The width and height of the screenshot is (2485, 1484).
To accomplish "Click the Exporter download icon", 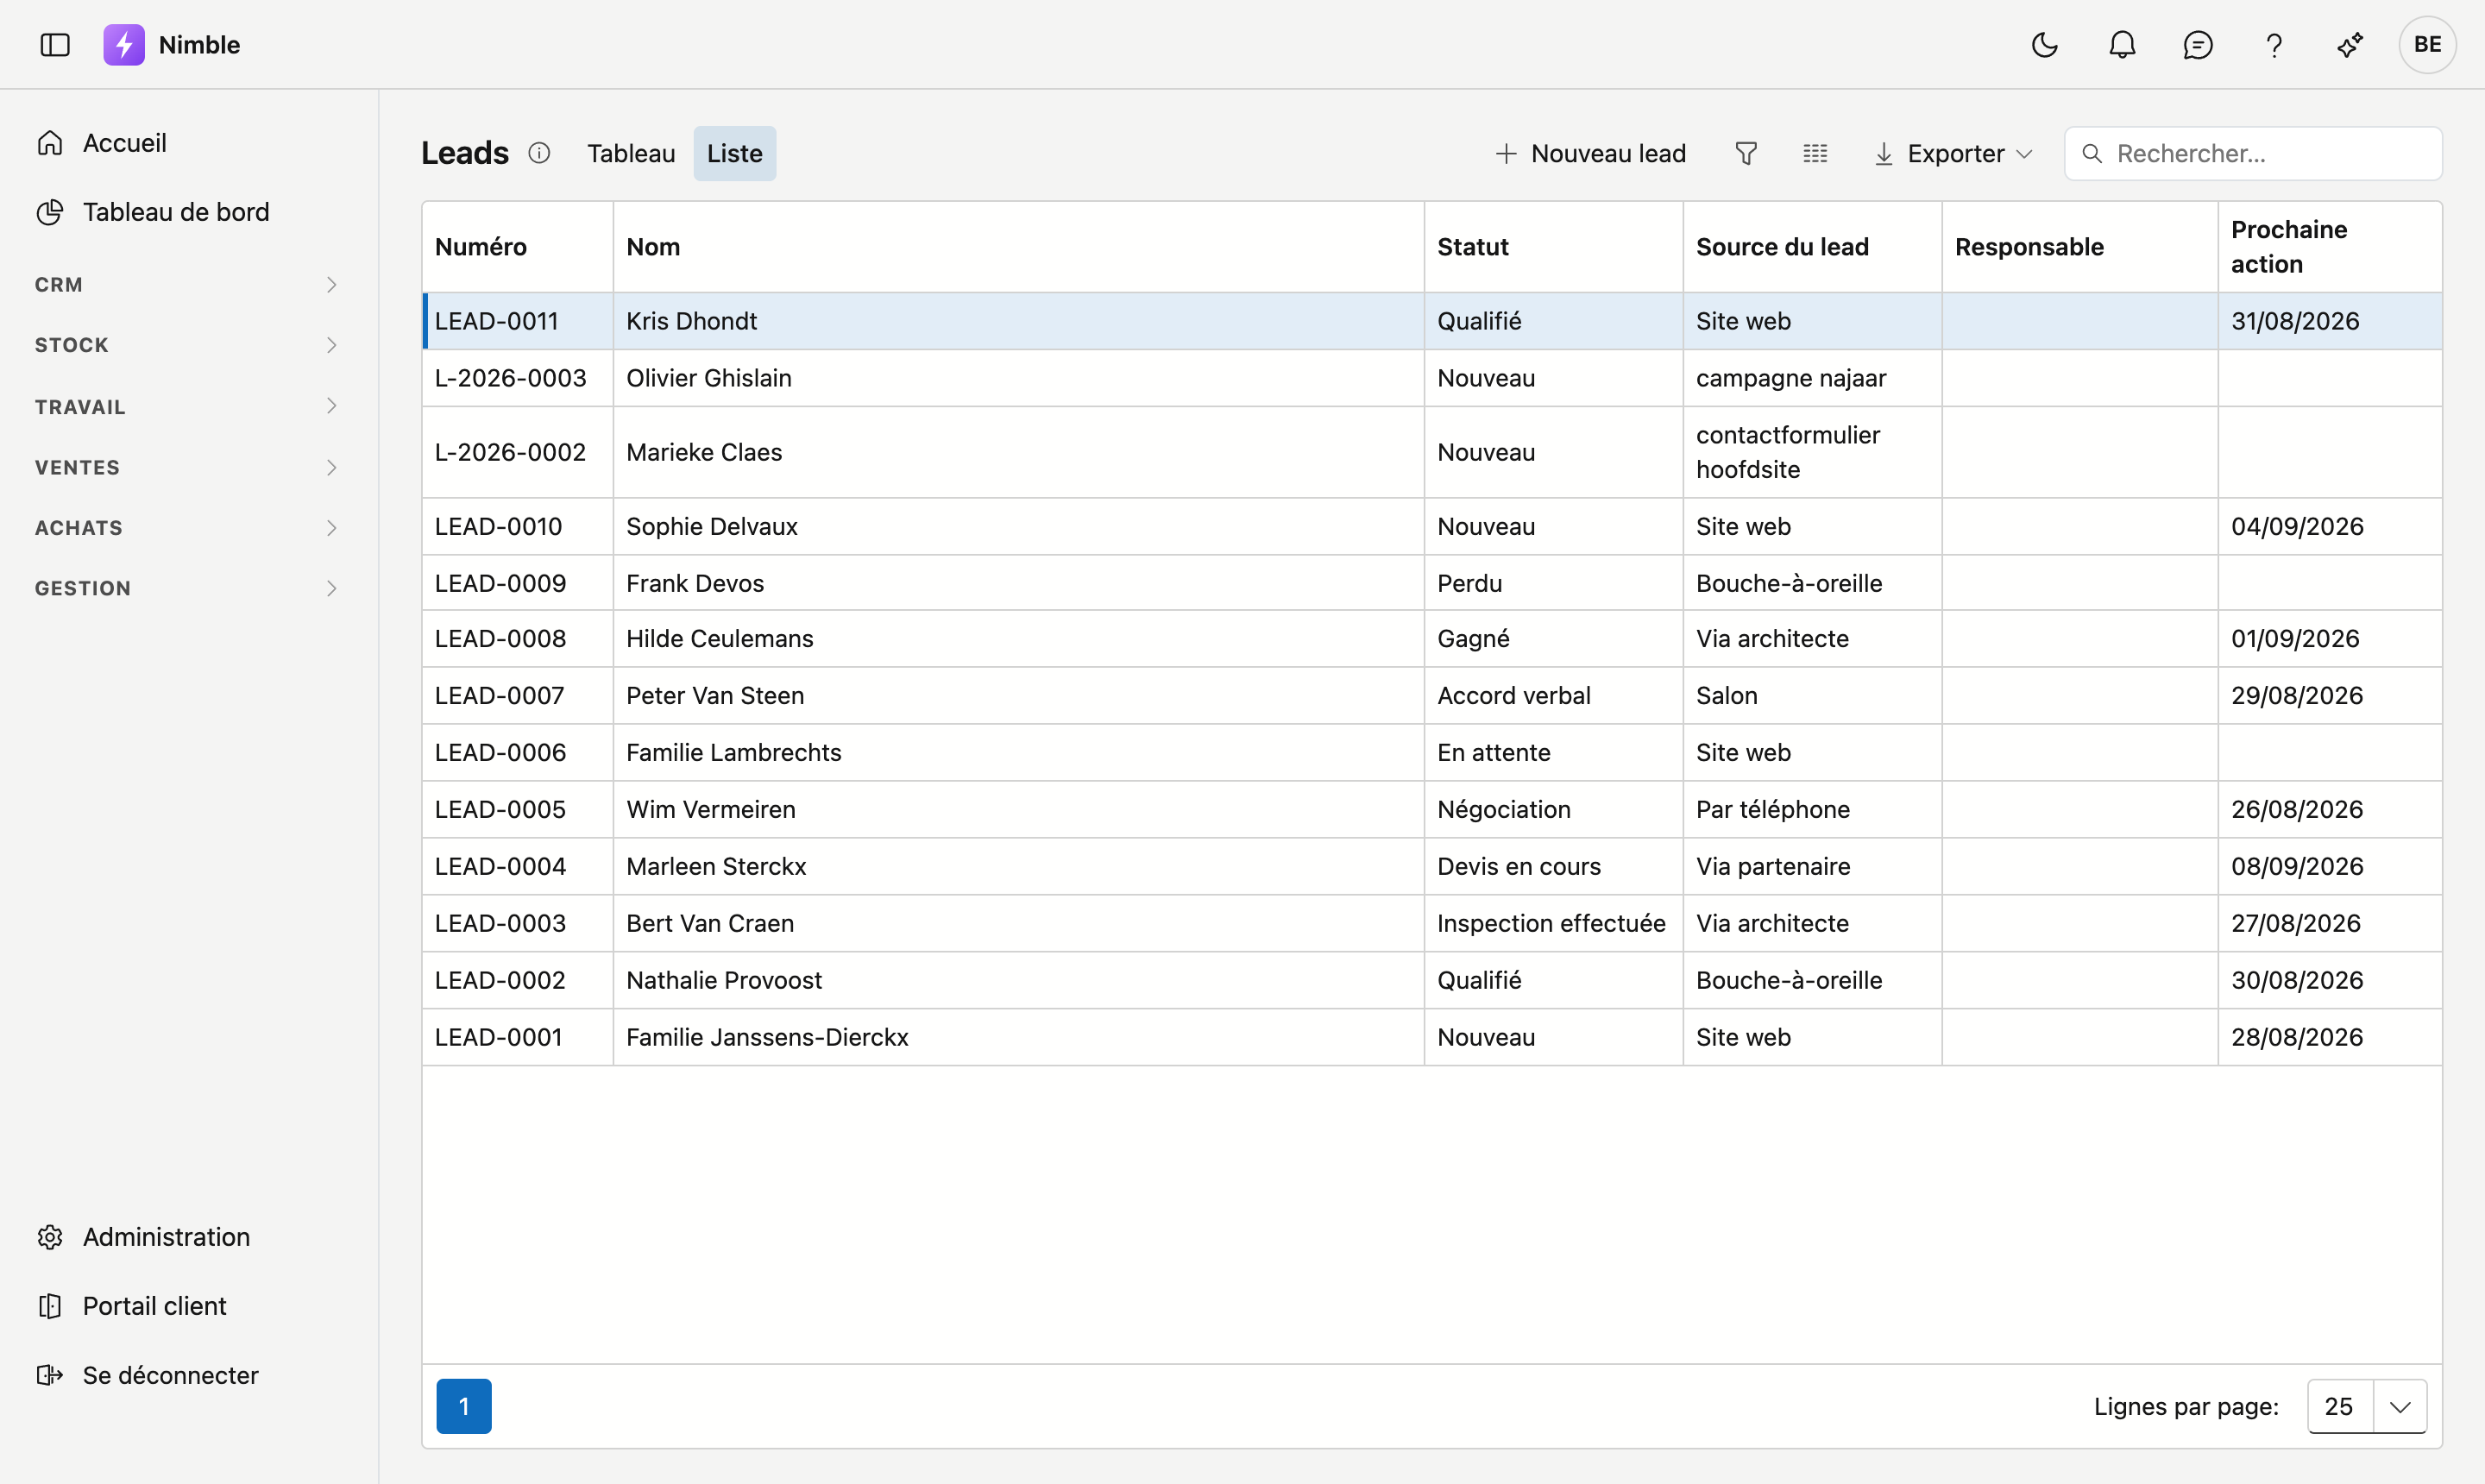I will pos(1884,153).
